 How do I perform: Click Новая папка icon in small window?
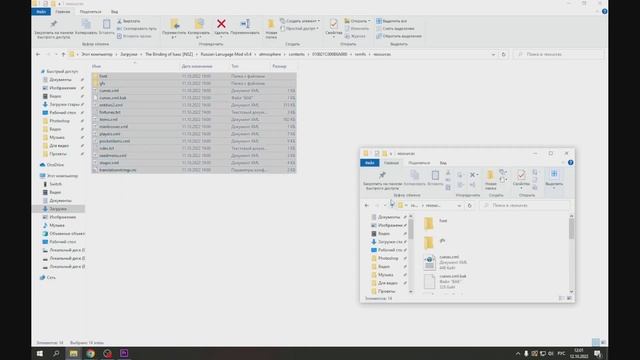(490, 176)
